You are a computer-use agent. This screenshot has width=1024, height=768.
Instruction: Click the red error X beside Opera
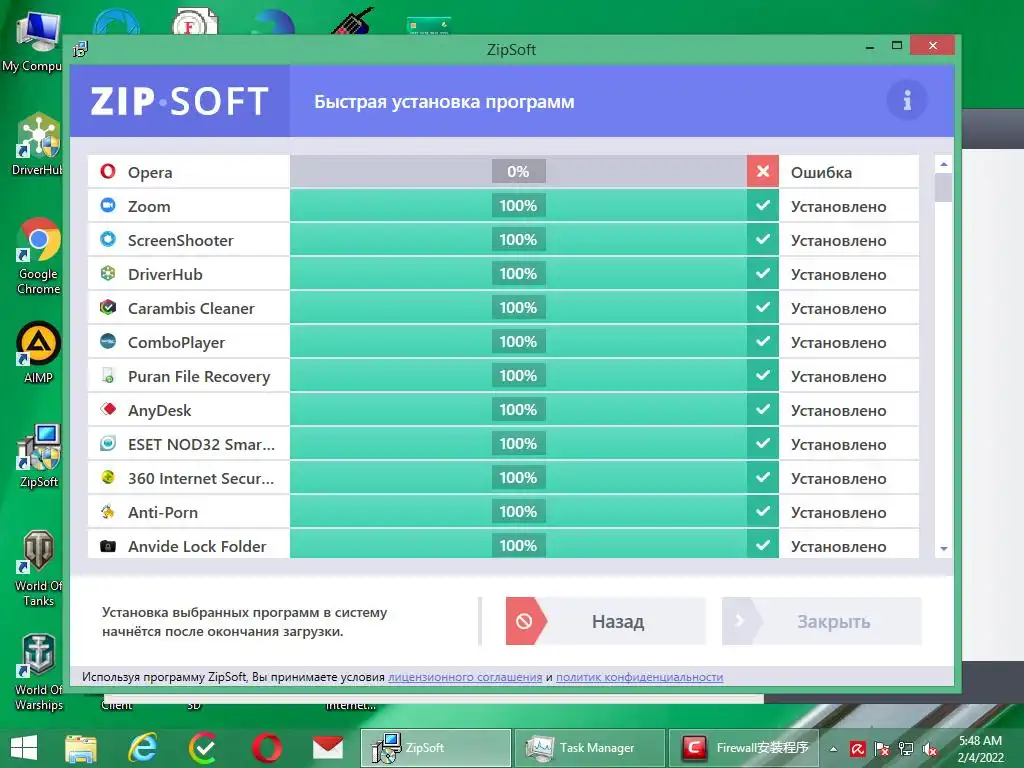coord(763,172)
